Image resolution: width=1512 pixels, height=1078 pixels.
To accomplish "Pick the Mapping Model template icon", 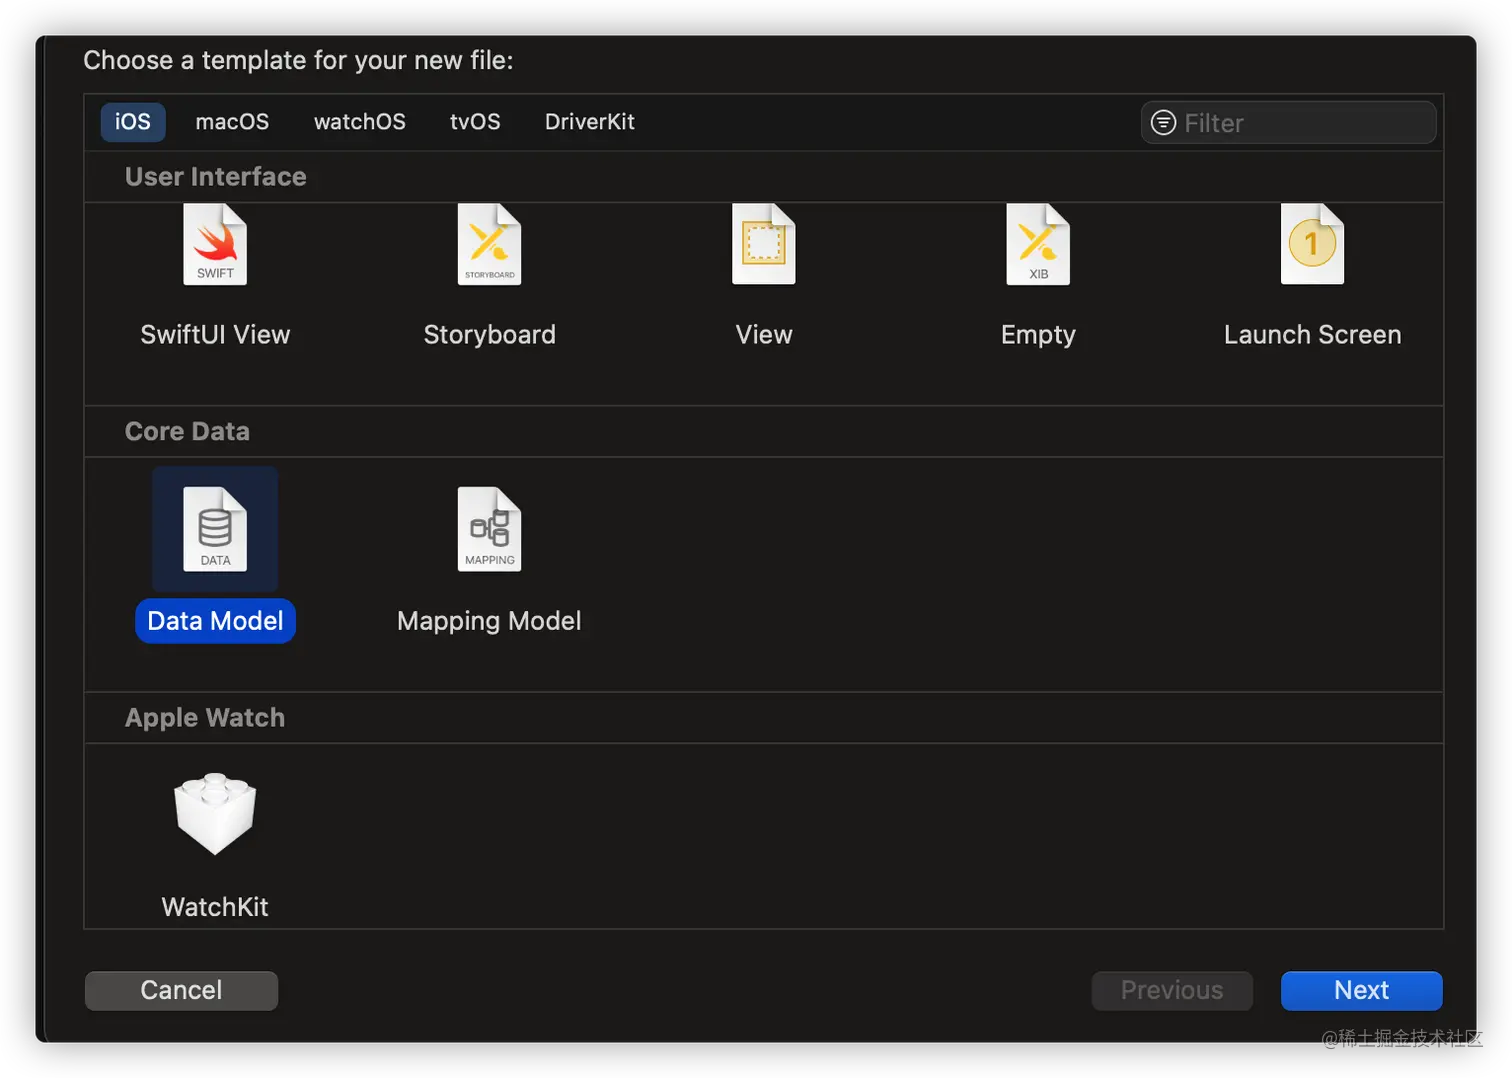I will [x=489, y=529].
